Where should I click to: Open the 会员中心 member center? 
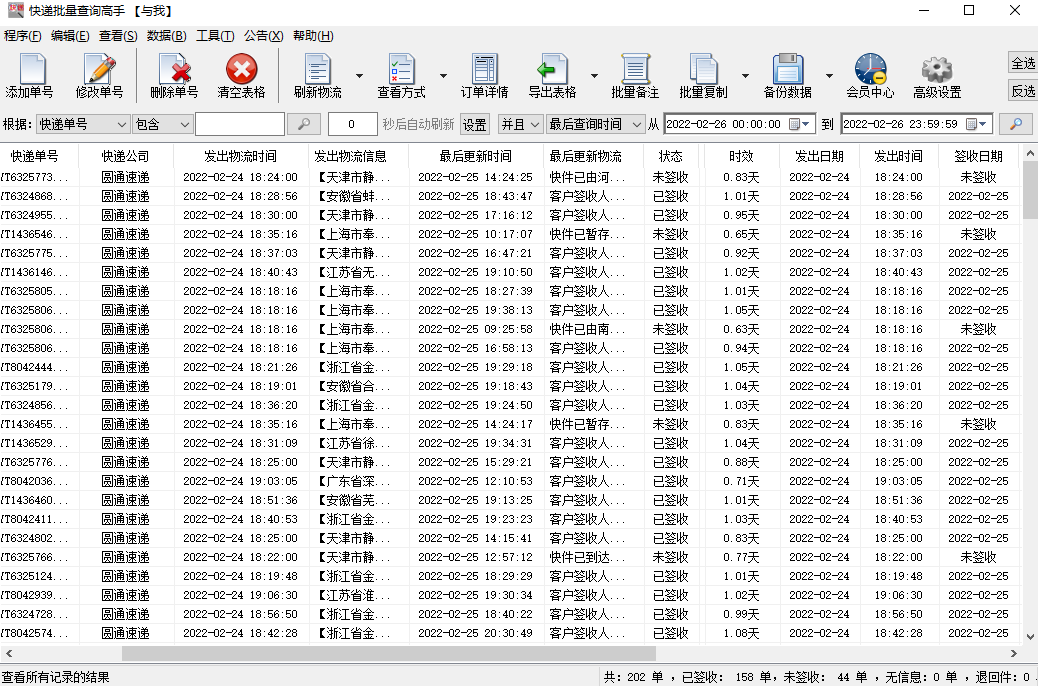[870, 76]
